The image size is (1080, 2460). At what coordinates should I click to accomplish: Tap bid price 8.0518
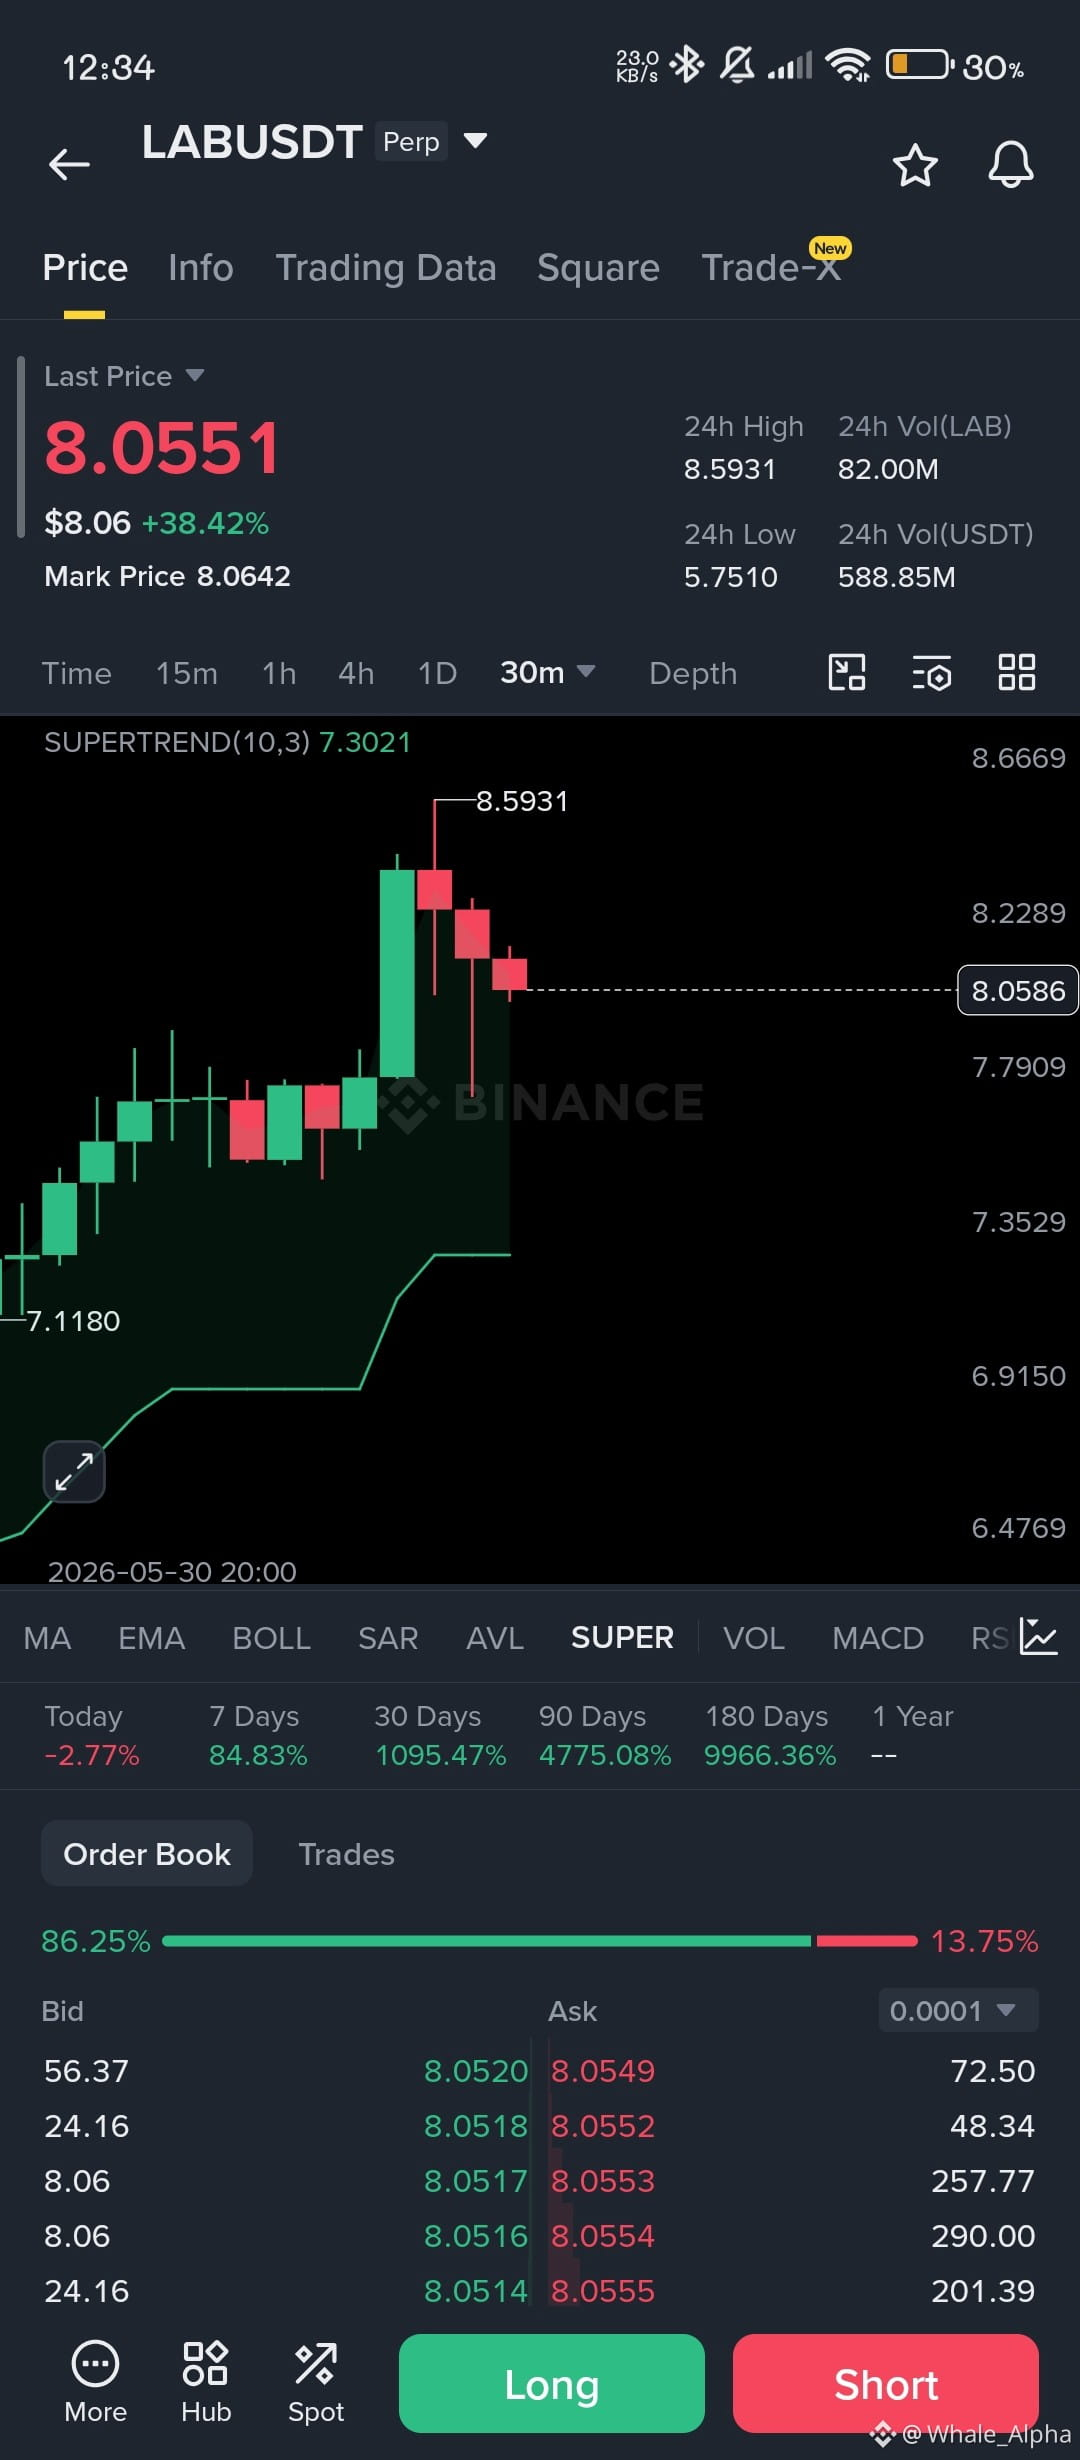476,2126
